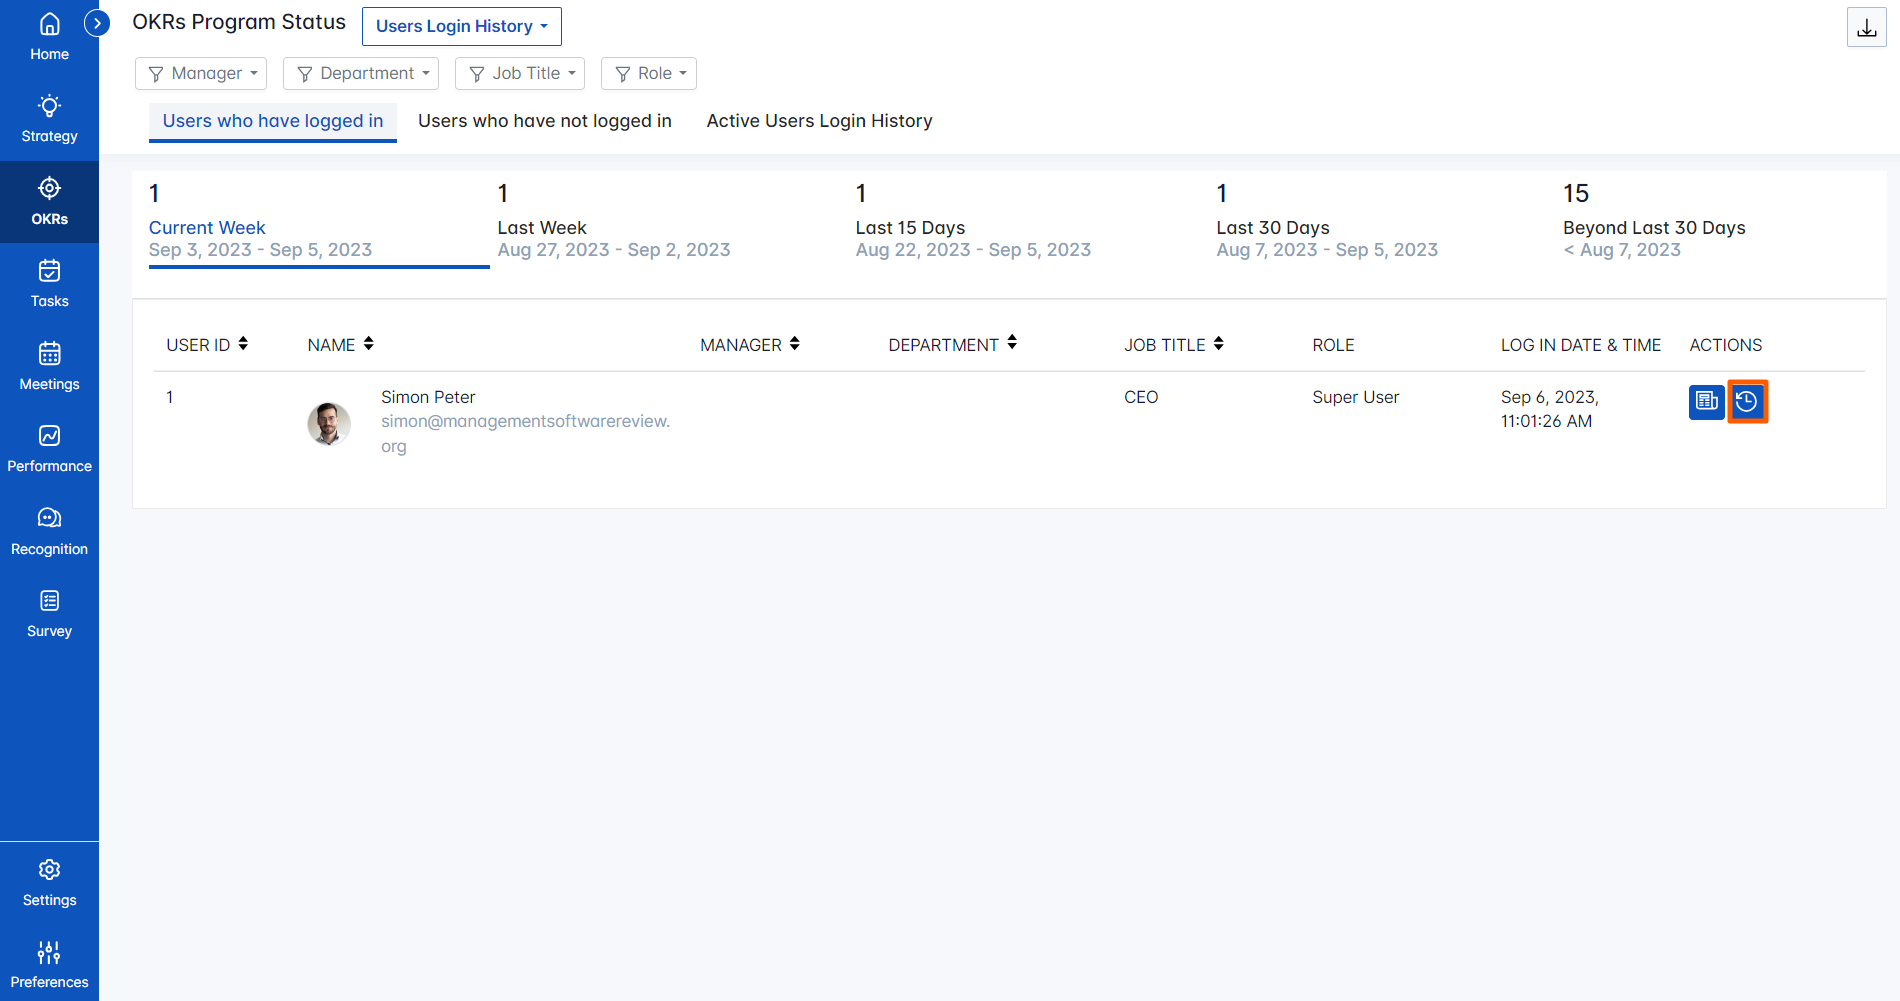Click the simon@managementsoftwarereview.org email

(x=525, y=434)
